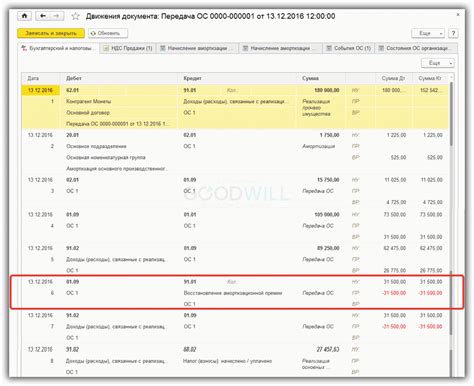The height and width of the screenshot is (386, 474).
Task: Select the Основное подразделение cell
Action: [x=119, y=146]
